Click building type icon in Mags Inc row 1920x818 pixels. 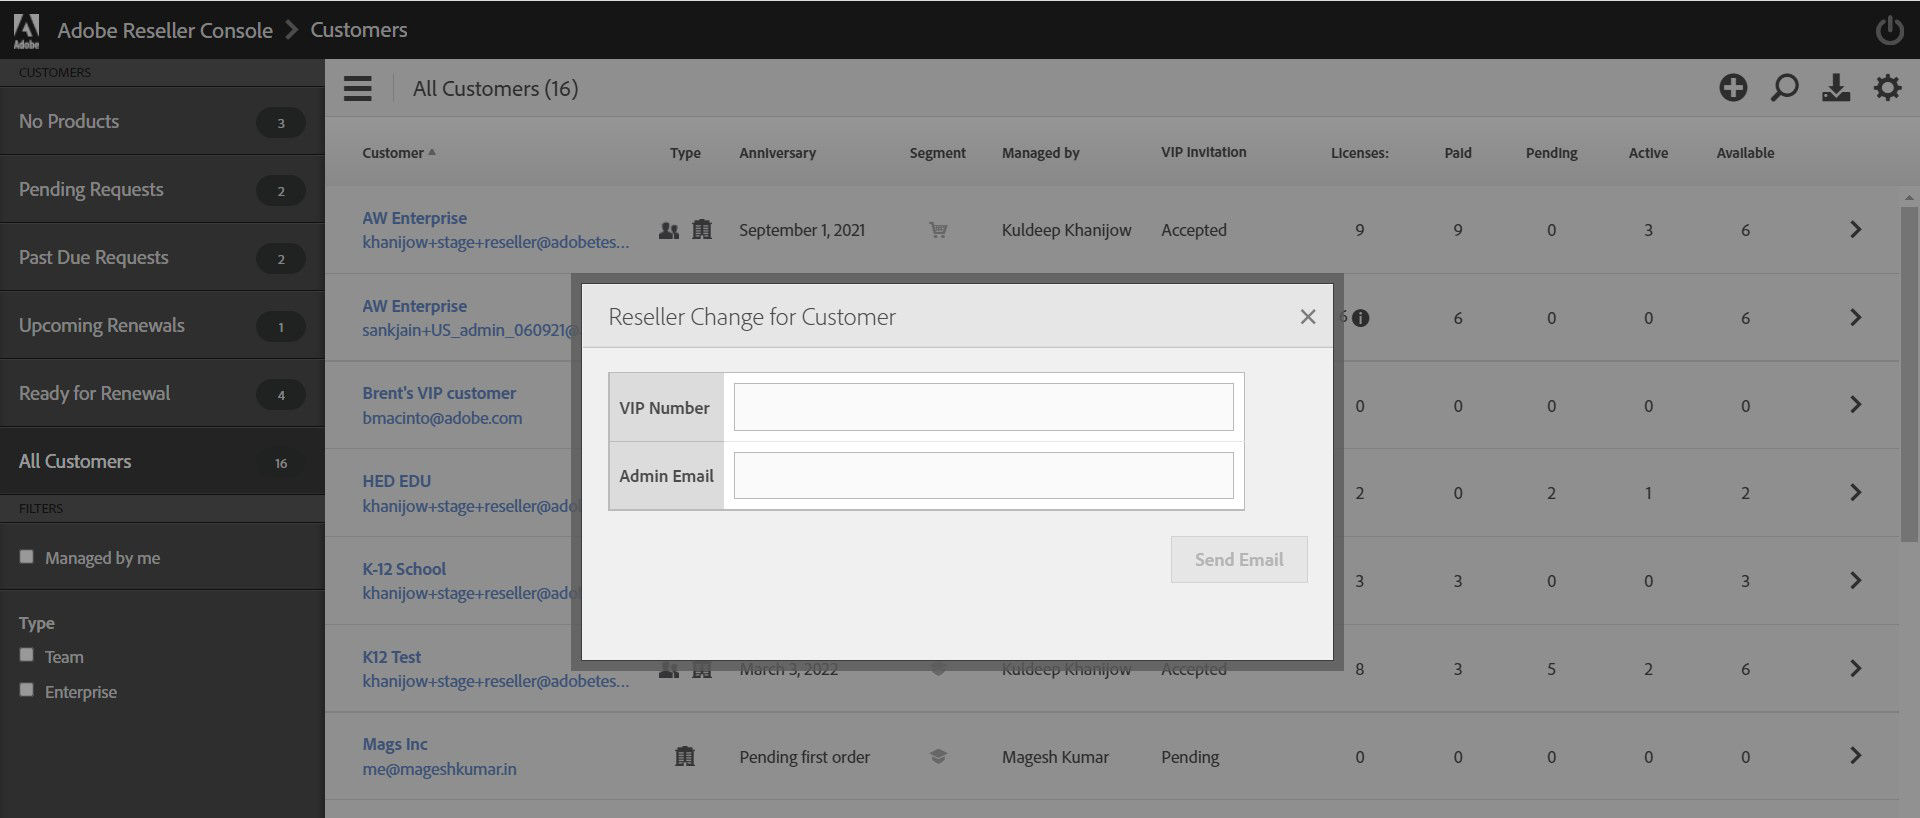pyautogui.click(x=685, y=757)
